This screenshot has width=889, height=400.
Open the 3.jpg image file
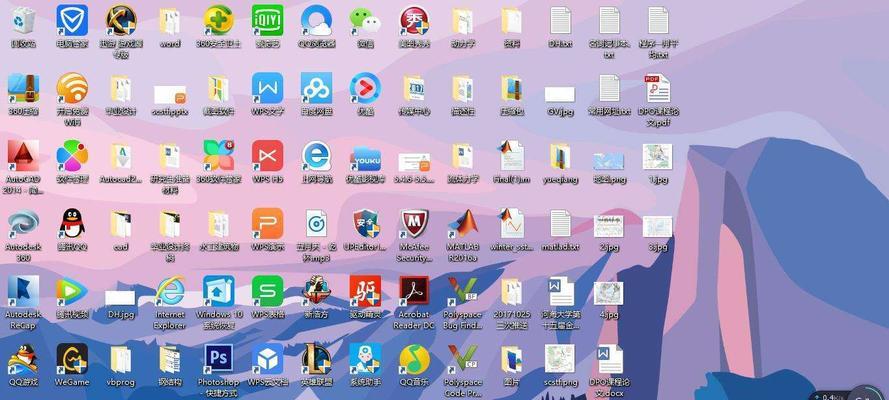[x=658, y=227]
